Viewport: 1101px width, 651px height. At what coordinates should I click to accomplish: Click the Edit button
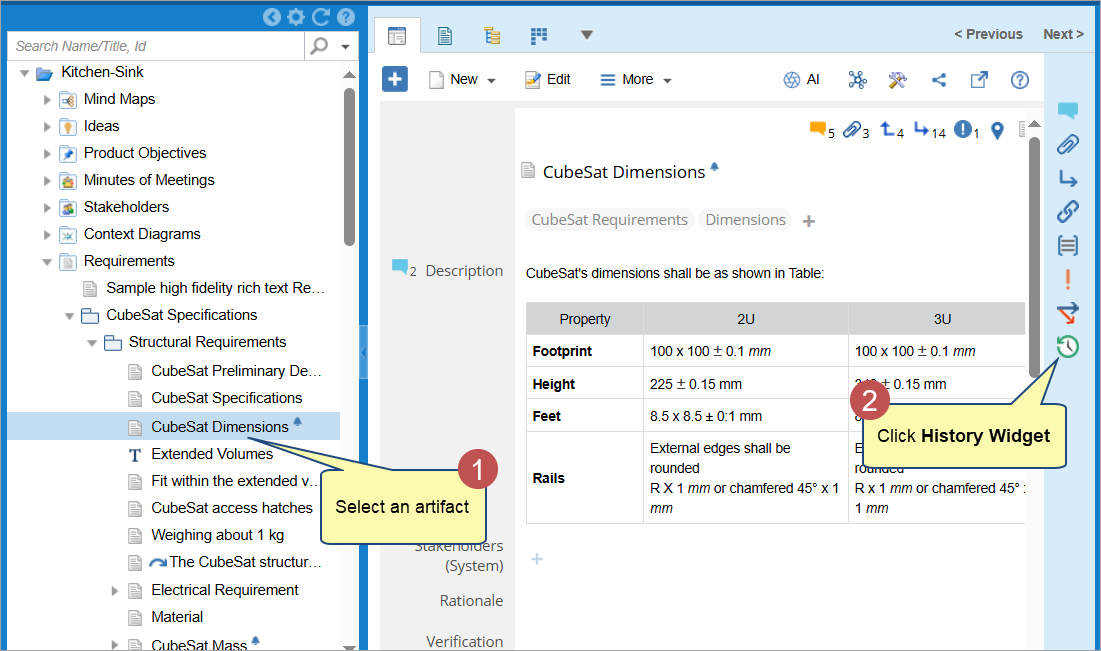[547, 80]
